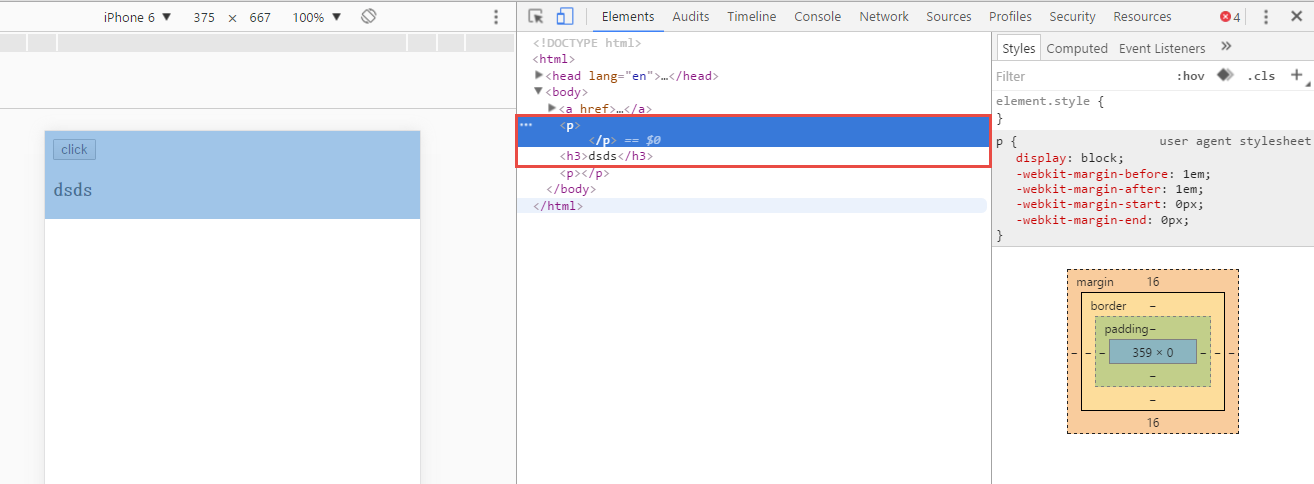Close the DevTools panel
1314x484 pixels.
click(x=1296, y=17)
